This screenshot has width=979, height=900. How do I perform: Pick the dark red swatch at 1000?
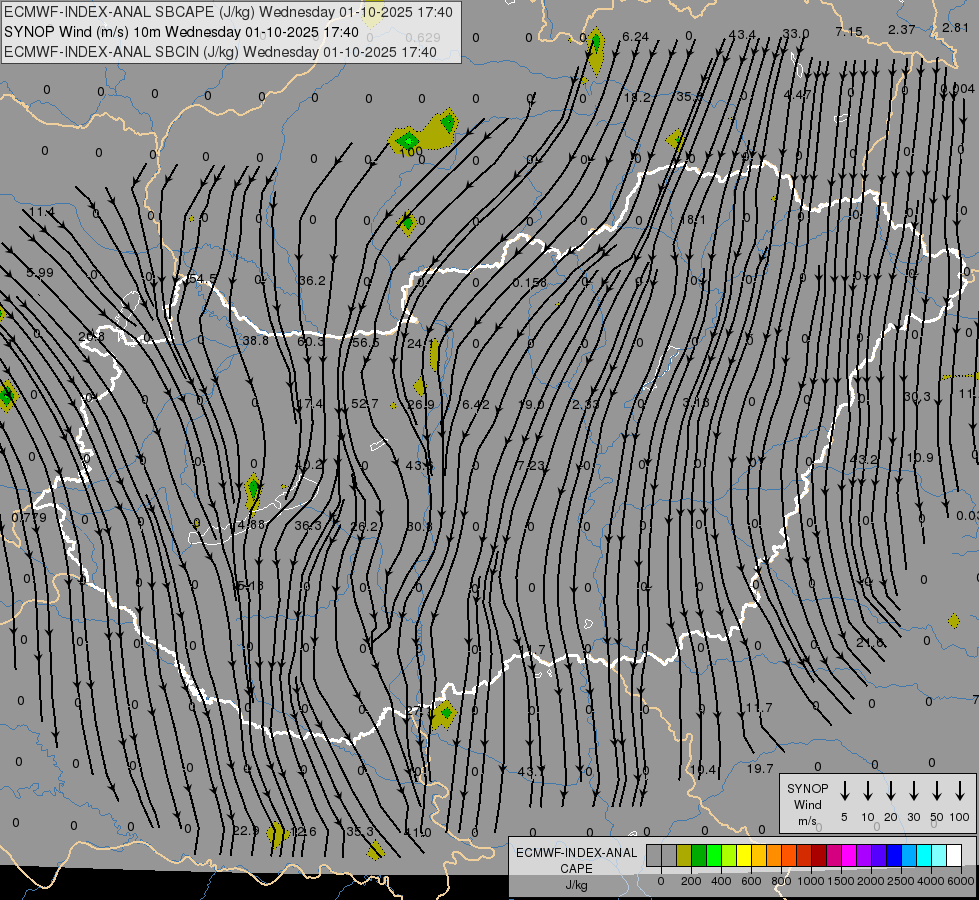click(819, 856)
